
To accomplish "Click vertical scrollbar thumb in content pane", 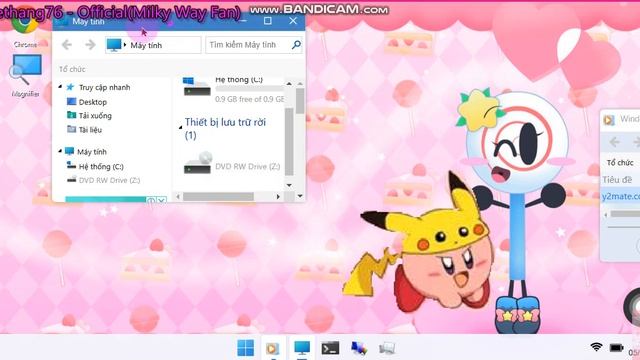I will pos(289,141).
